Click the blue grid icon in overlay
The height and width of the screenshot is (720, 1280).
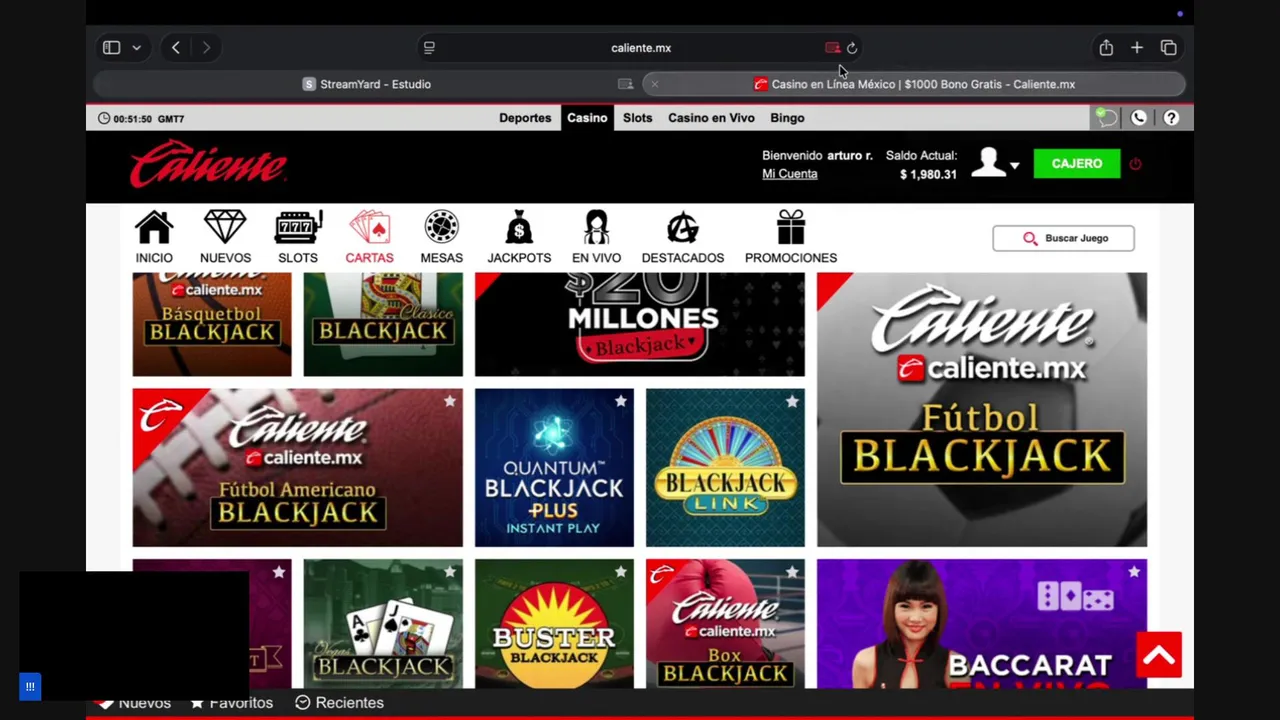pos(30,686)
